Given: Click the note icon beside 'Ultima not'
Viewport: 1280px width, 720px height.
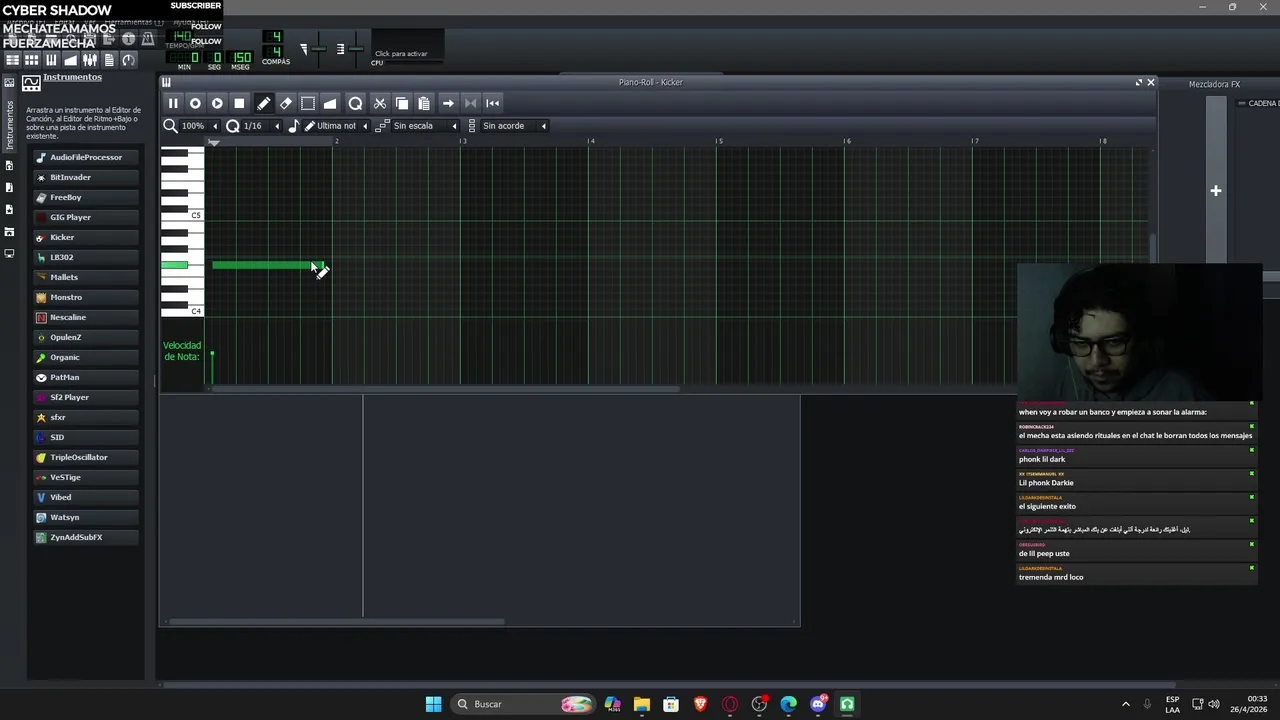Looking at the screenshot, I should 293,126.
